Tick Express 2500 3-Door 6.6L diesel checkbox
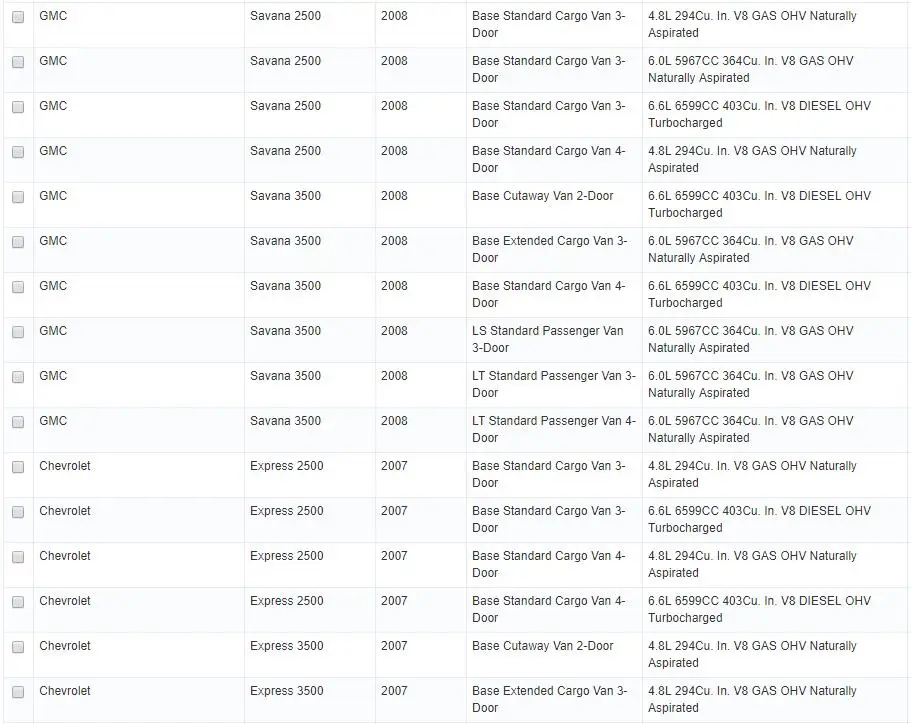 click(18, 512)
